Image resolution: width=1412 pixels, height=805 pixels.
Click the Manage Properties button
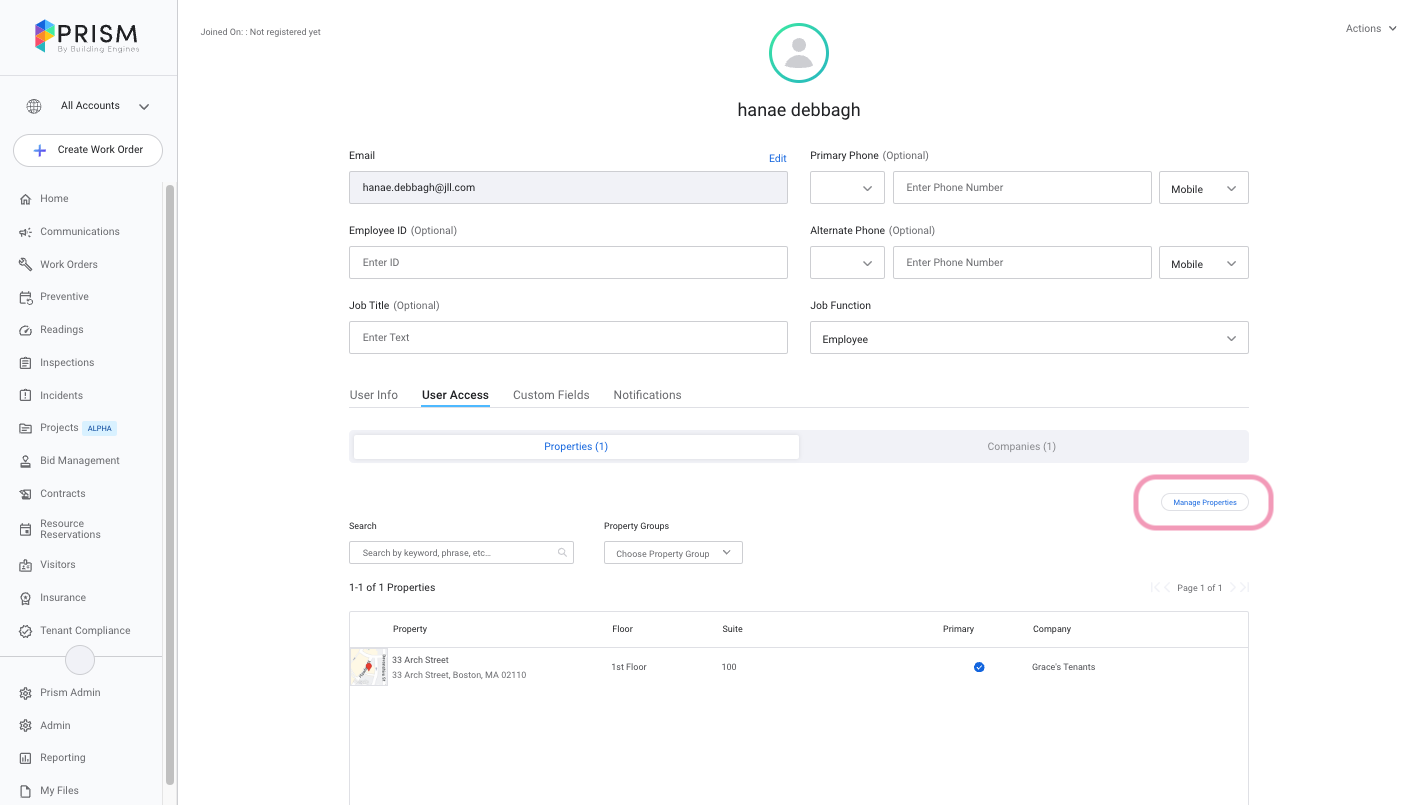click(1204, 502)
